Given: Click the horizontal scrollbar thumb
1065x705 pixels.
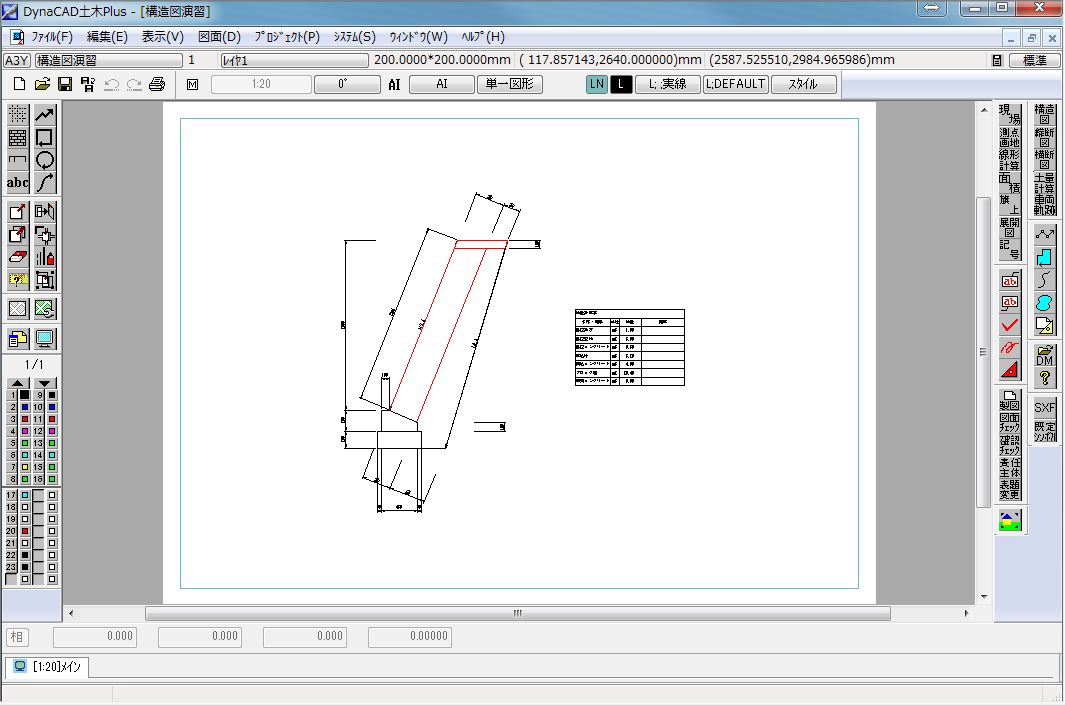Looking at the screenshot, I should [x=518, y=613].
